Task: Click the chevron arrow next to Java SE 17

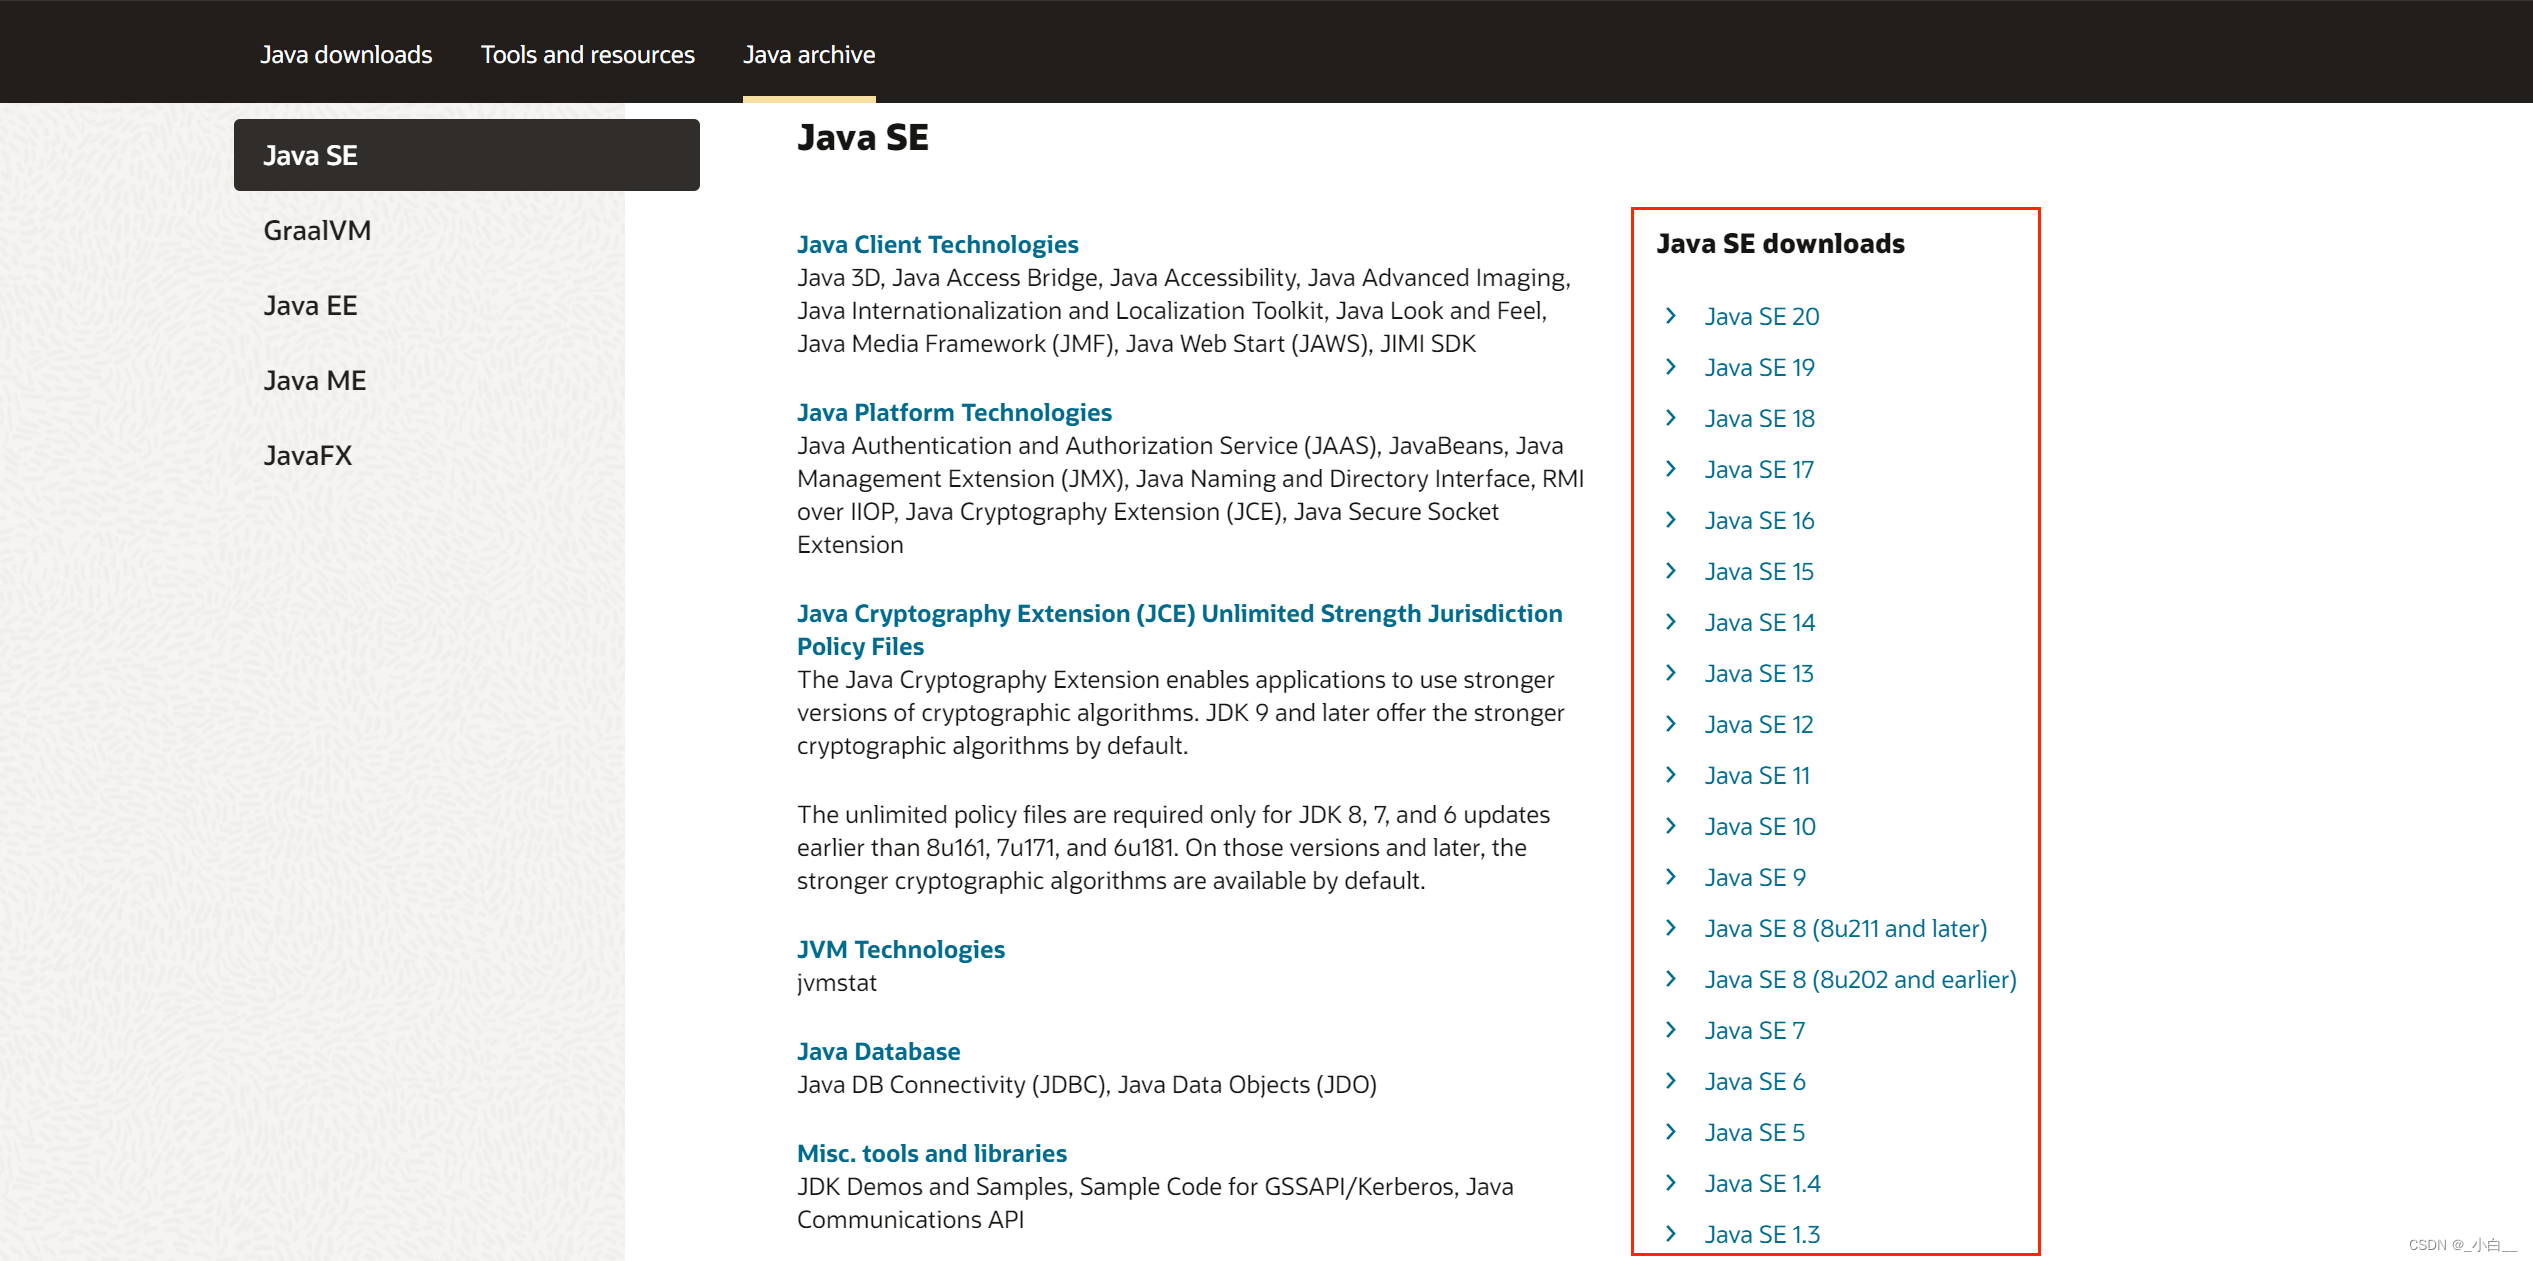Action: point(1670,469)
